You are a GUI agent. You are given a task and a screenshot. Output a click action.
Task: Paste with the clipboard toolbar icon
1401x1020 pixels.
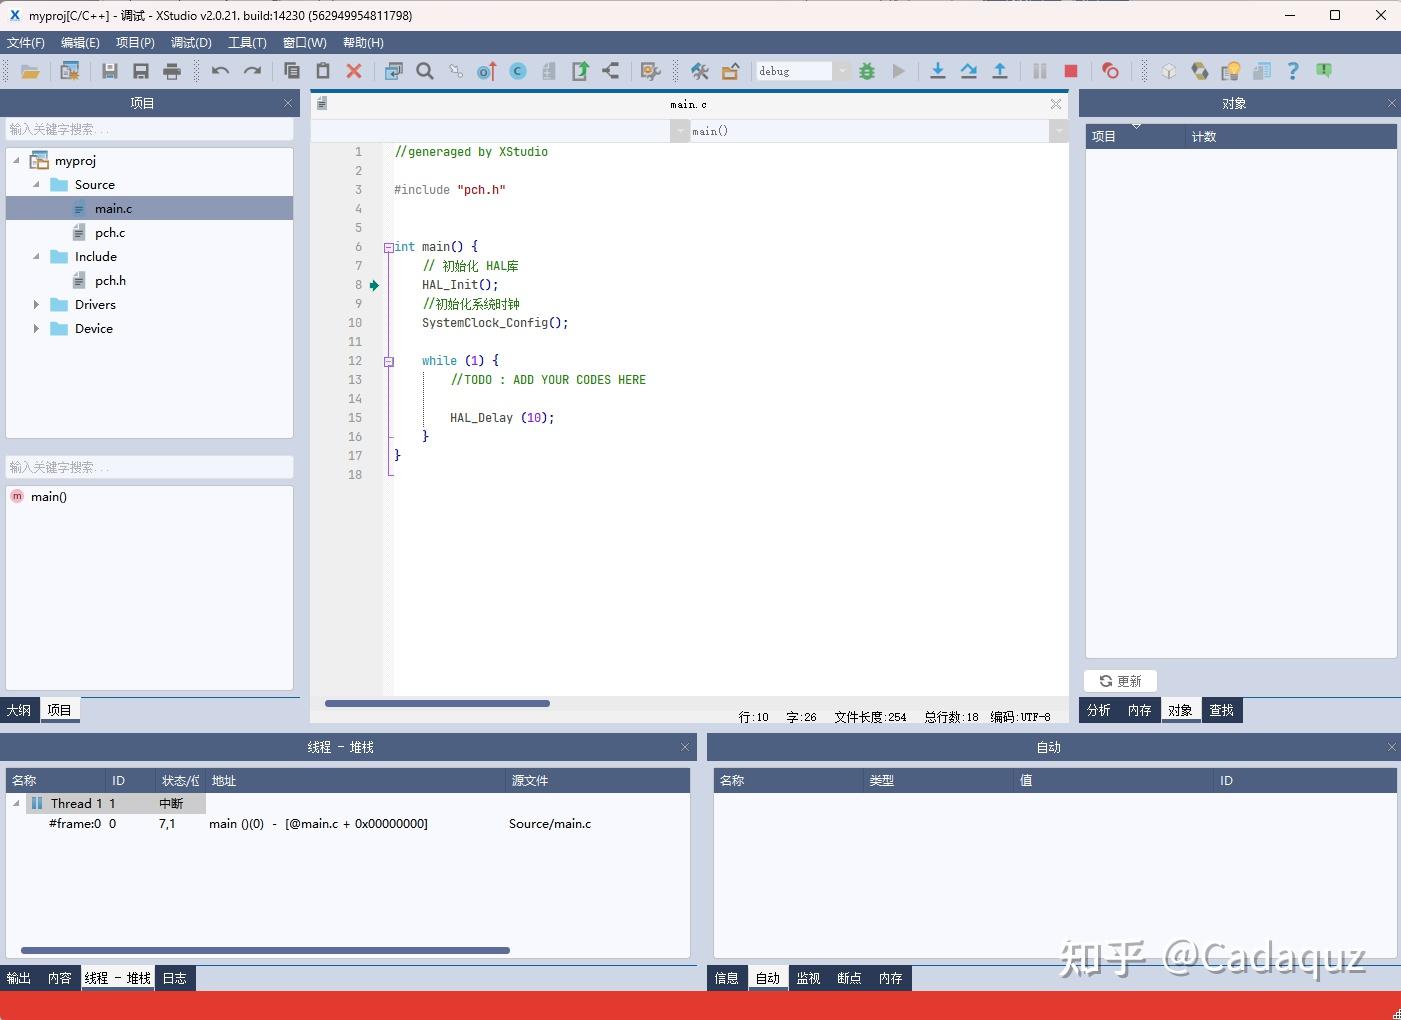coord(323,71)
